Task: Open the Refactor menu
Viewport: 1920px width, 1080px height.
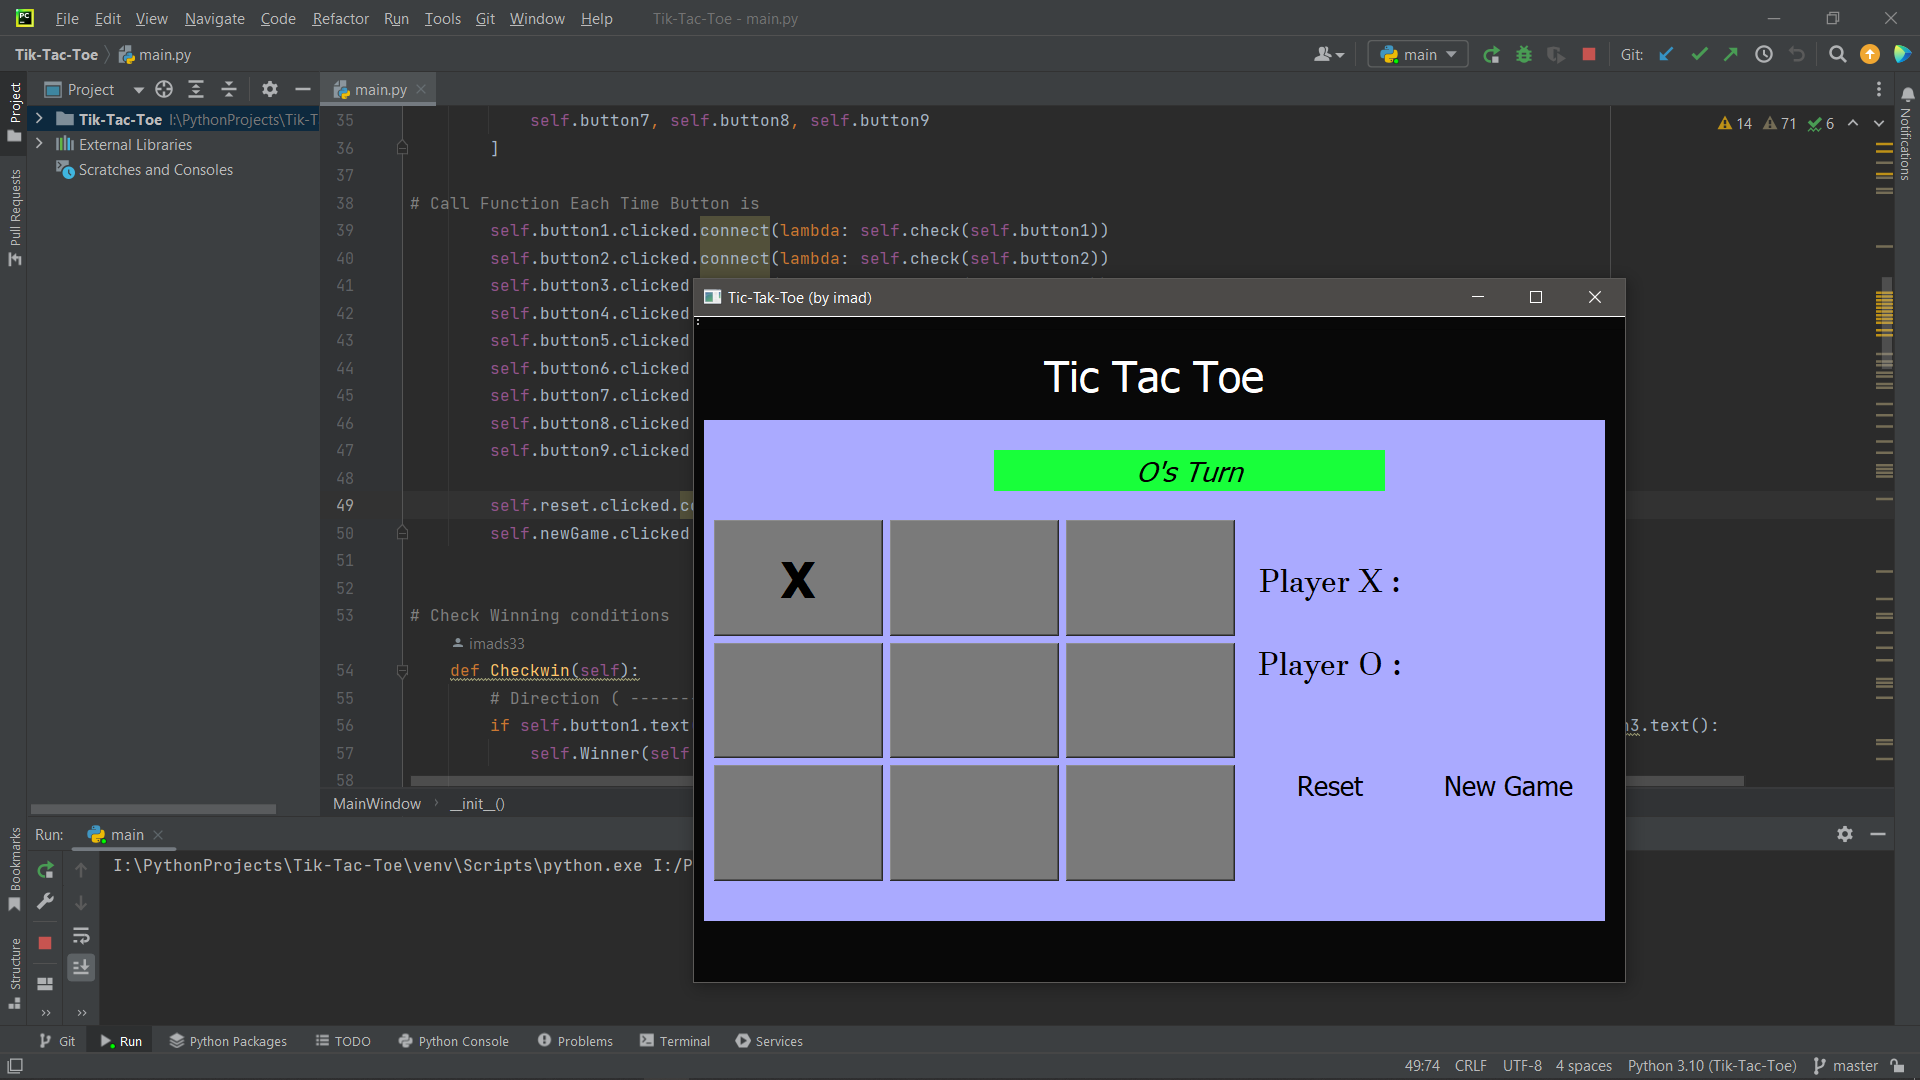Action: (340, 18)
